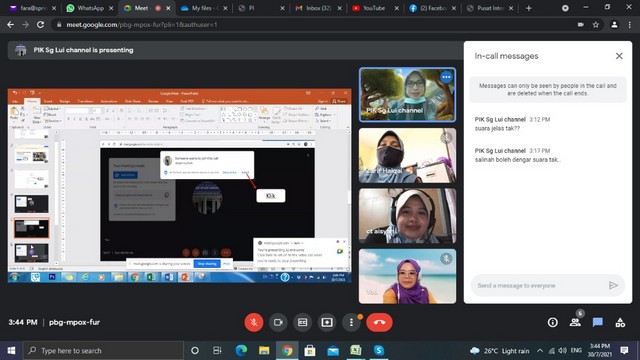Show the participants list icon
The image size is (640, 360).
(576, 322)
